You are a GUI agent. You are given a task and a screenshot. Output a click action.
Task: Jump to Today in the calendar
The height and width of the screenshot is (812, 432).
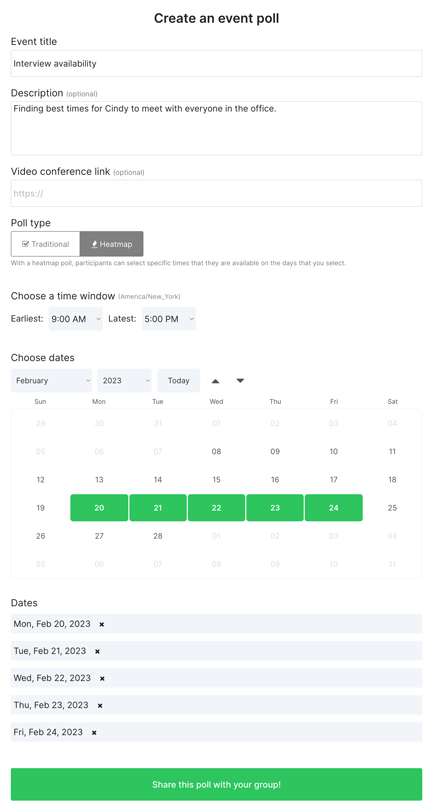[179, 381]
